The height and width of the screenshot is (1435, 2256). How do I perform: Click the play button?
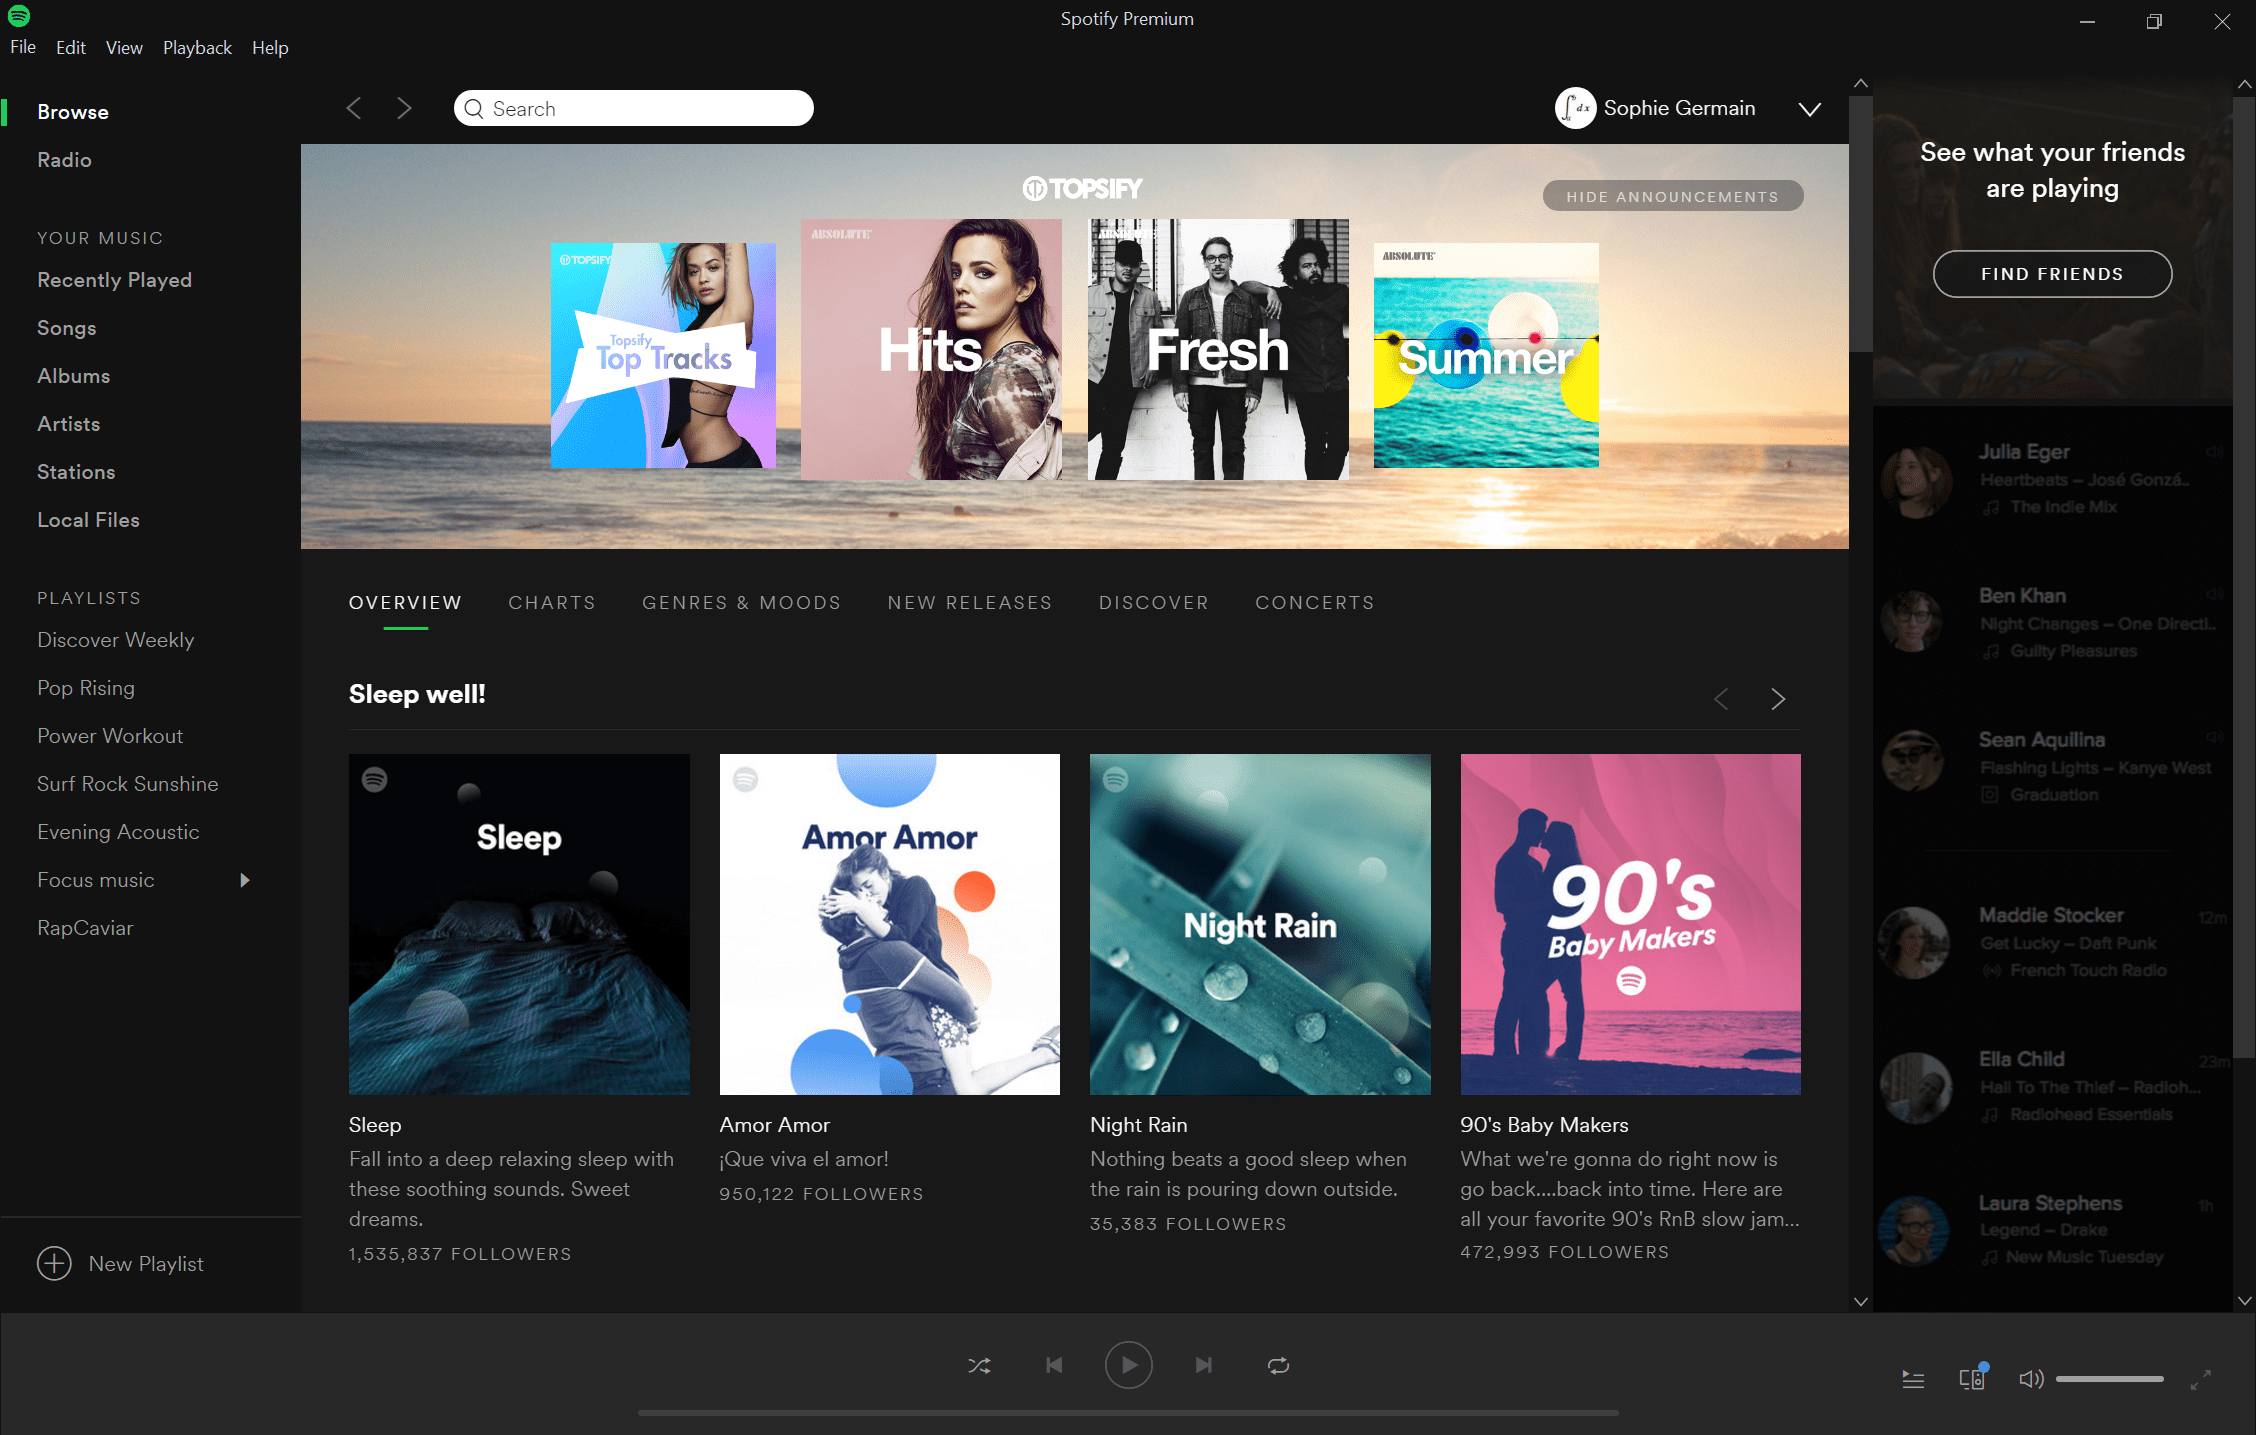coord(1128,1366)
